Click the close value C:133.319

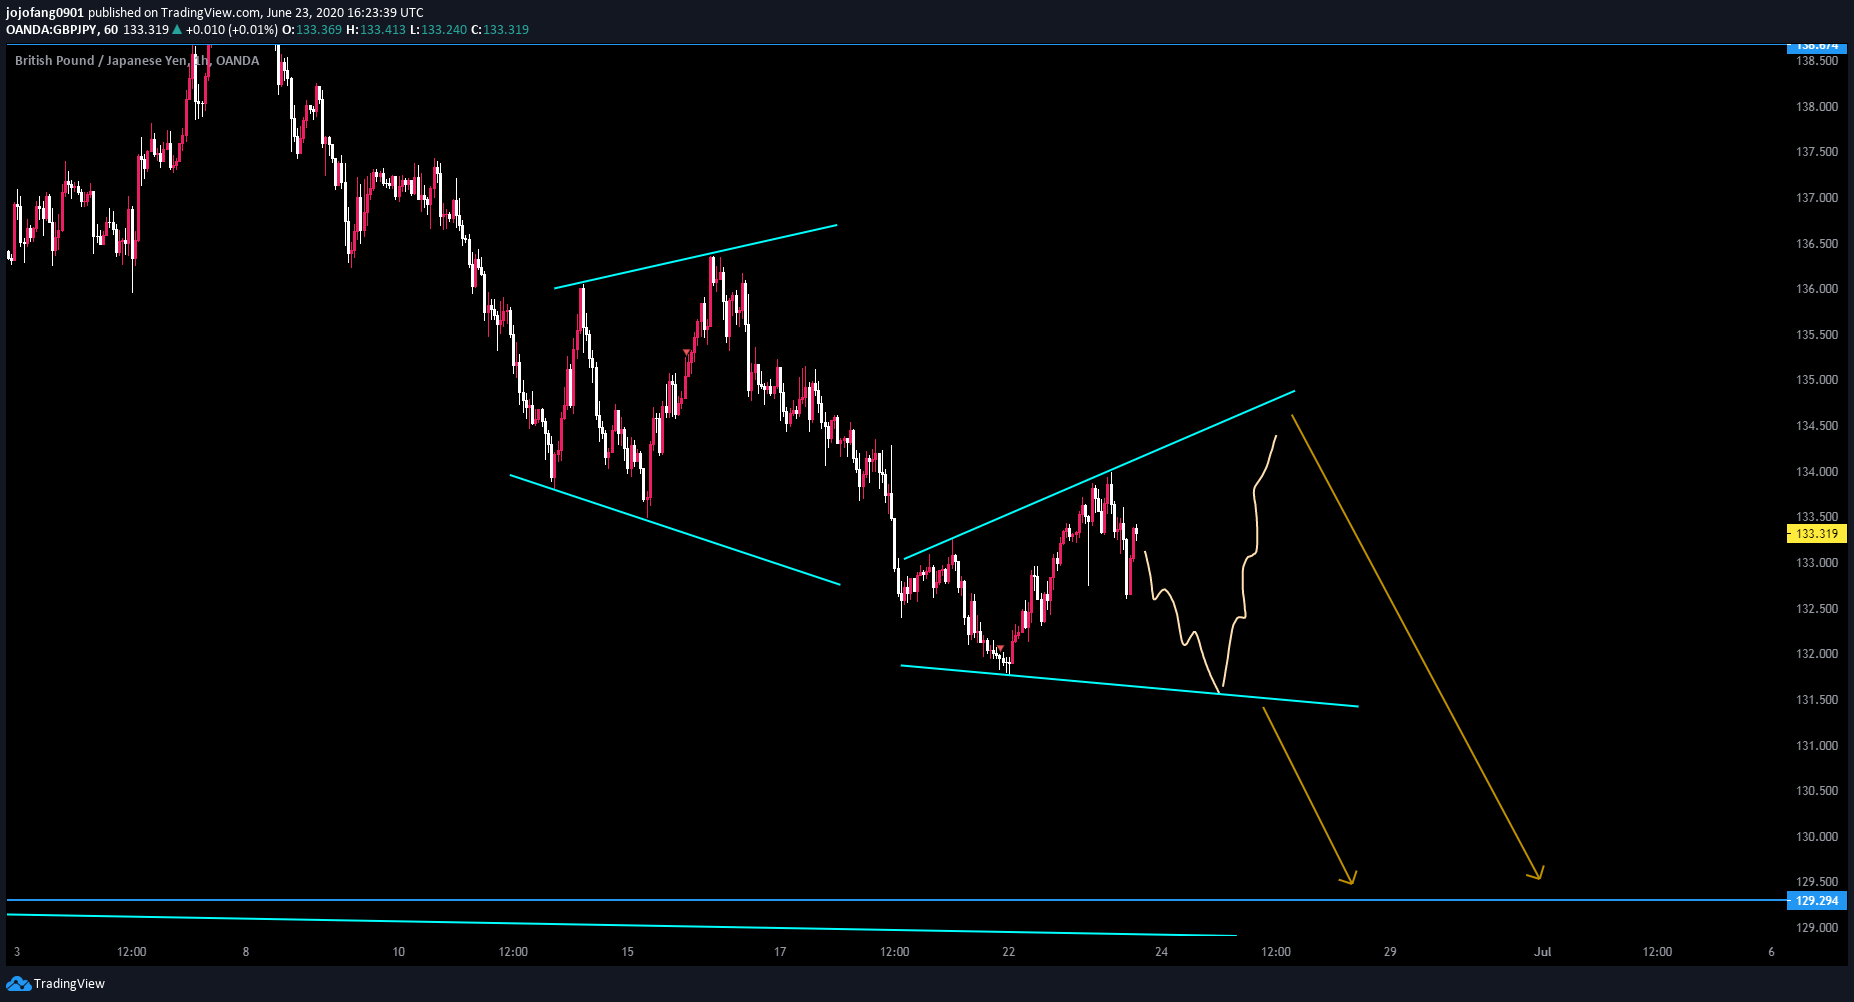[x=500, y=30]
